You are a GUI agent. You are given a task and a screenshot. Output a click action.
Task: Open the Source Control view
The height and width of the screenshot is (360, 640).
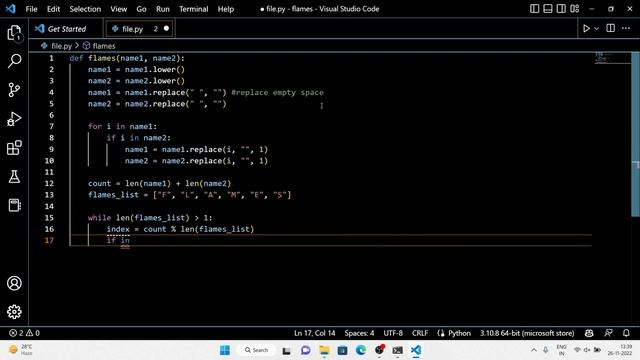pyautogui.click(x=14, y=90)
